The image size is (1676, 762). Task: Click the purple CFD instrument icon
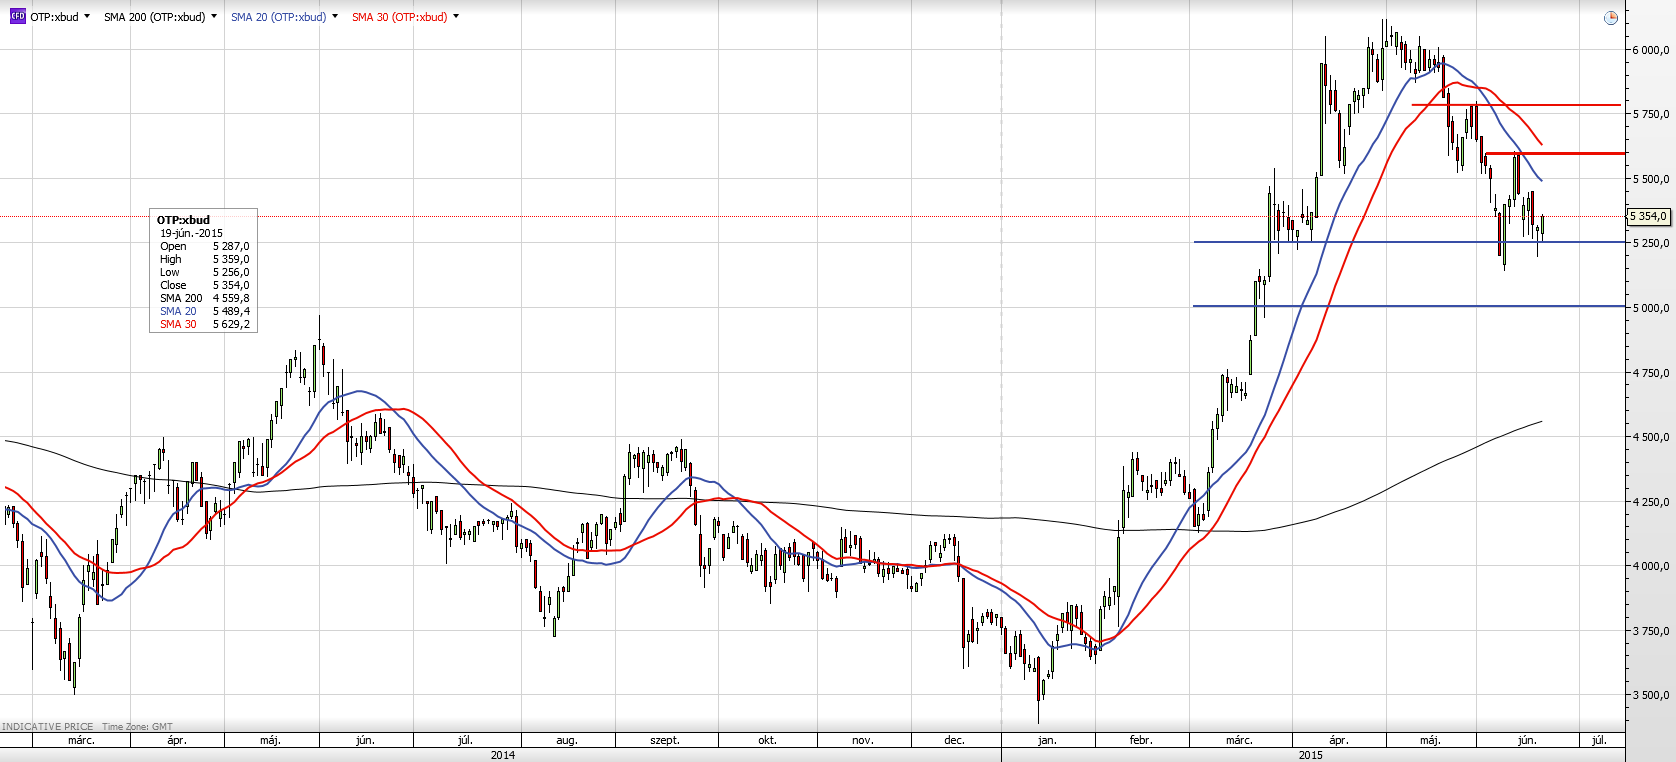(17, 17)
